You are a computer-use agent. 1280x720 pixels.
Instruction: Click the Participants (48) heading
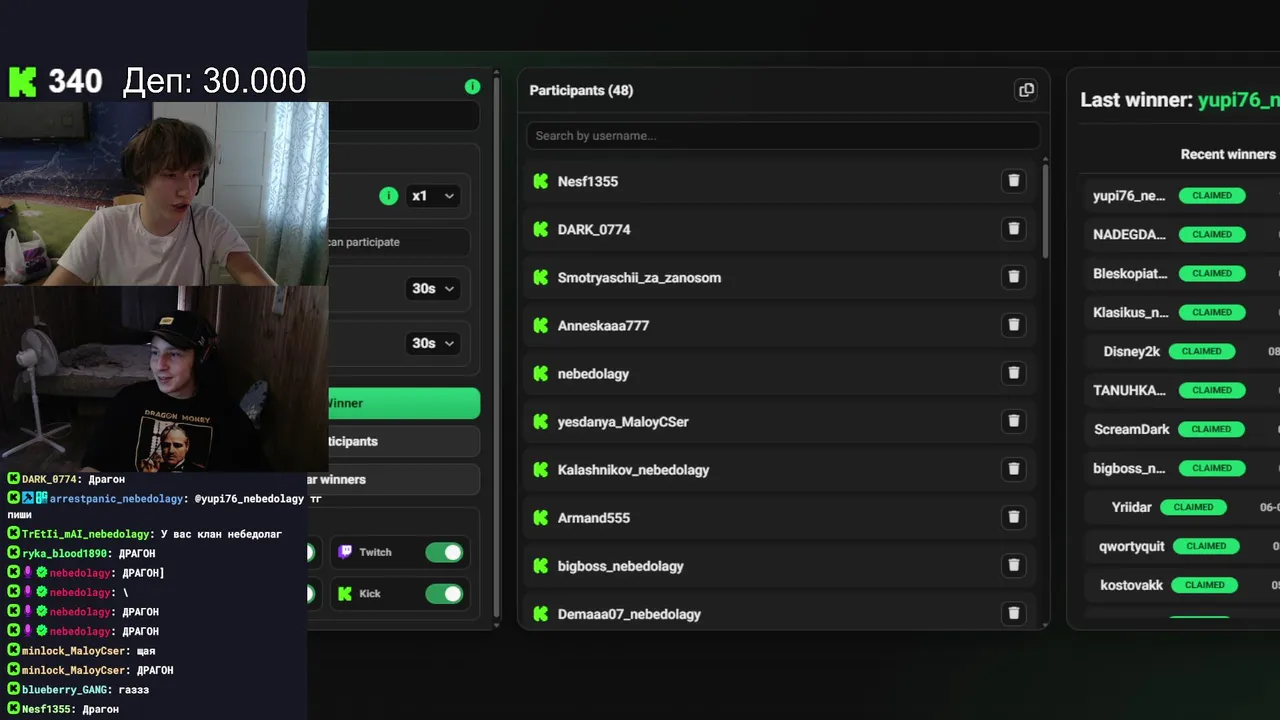click(x=581, y=90)
